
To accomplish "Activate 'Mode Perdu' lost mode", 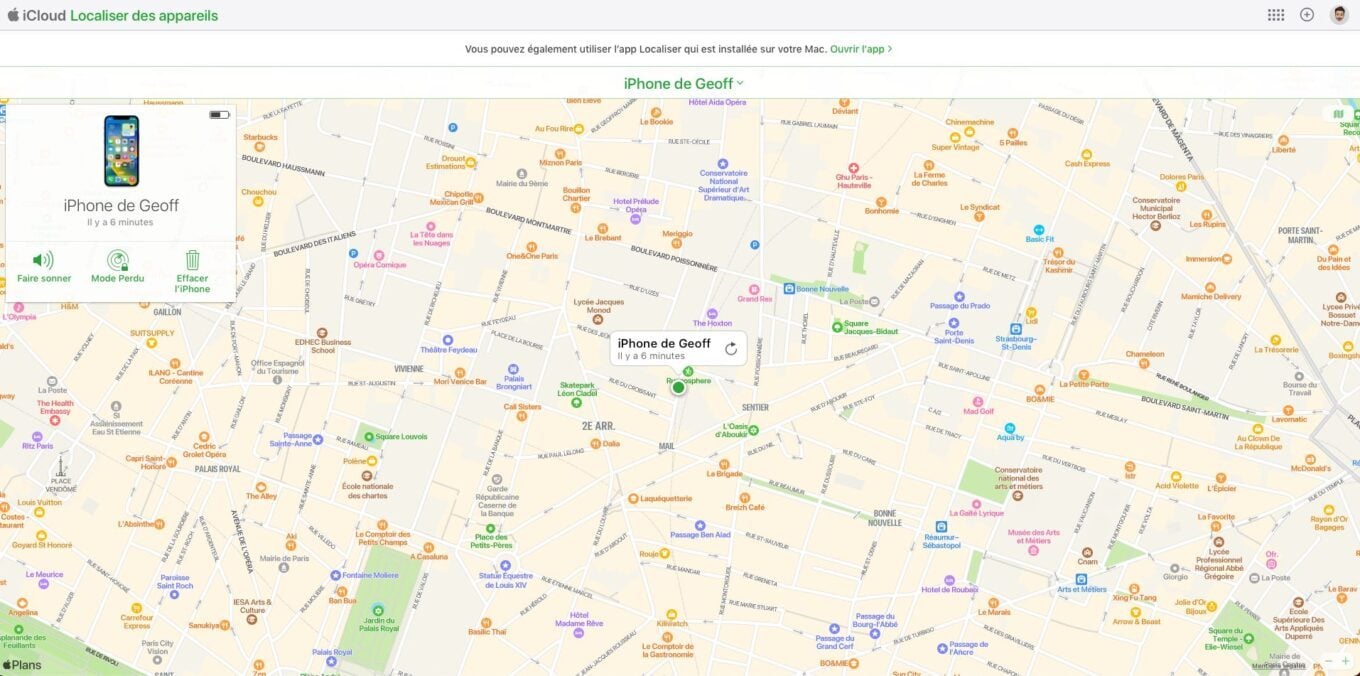I will click(117, 267).
